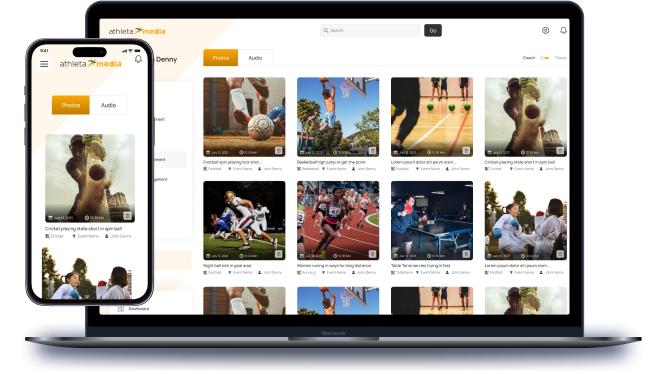Tap the notification bell on phone
This screenshot has width=665, height=374.
point(138,59)
